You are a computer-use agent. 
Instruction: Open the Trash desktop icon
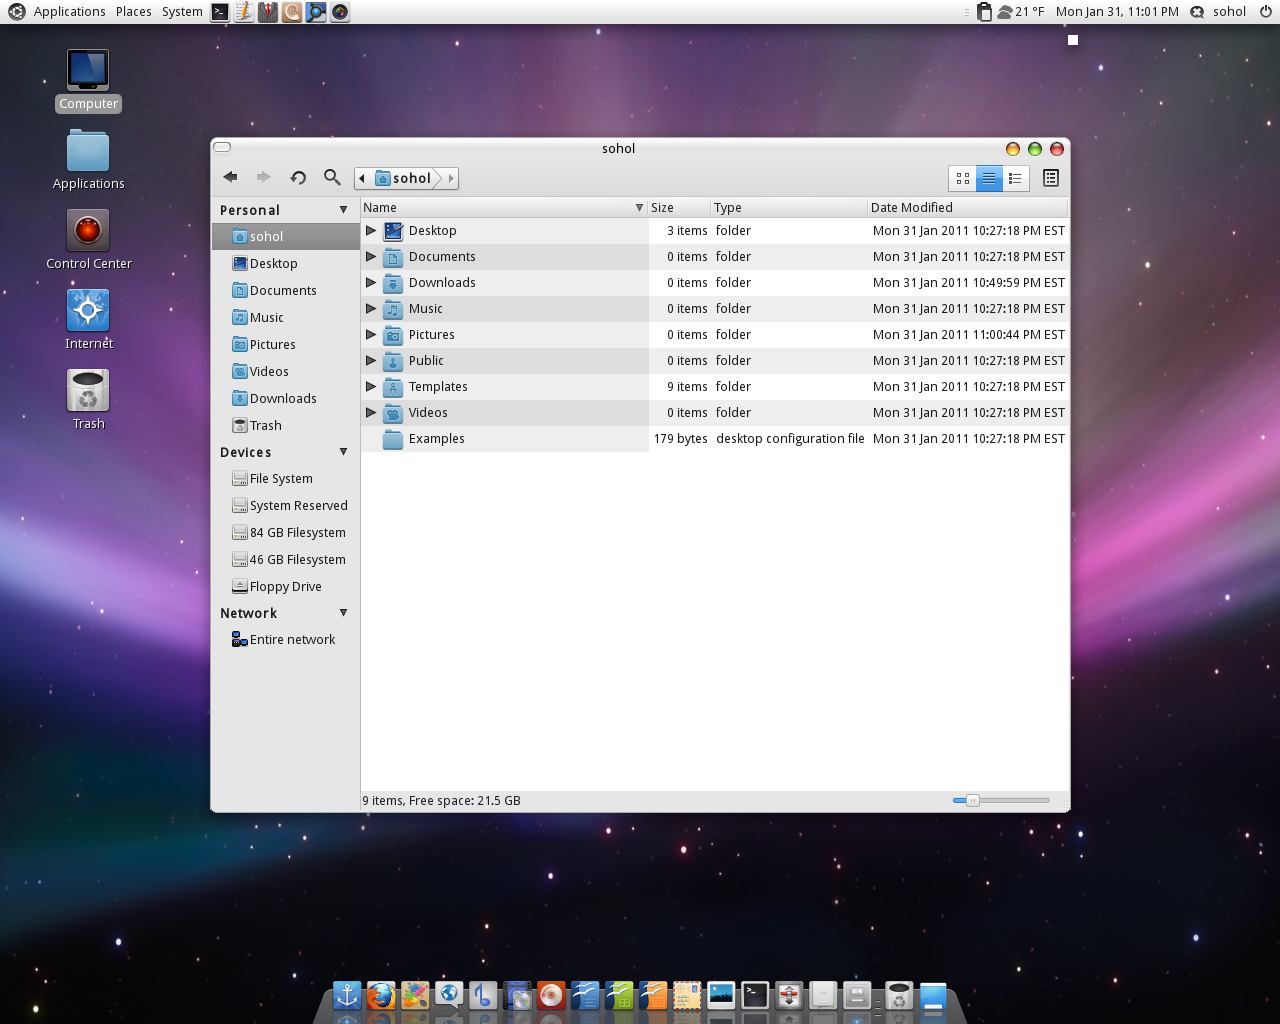(x=88, y=391)
